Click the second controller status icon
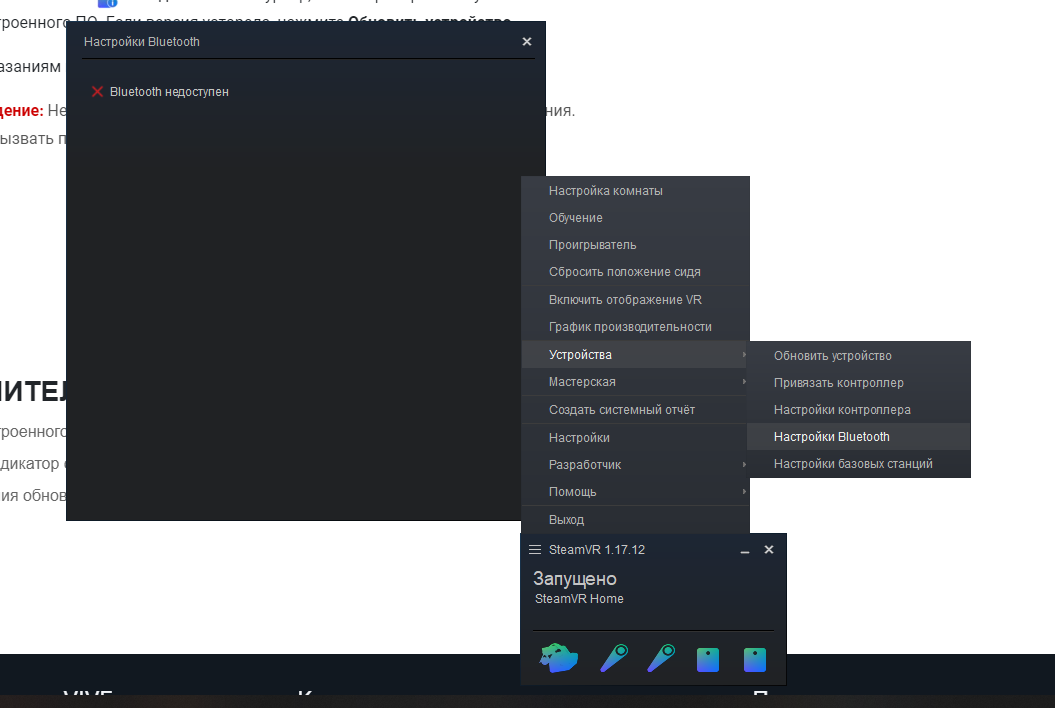The width and height of the screenshot is (1055, 708). 661,658
